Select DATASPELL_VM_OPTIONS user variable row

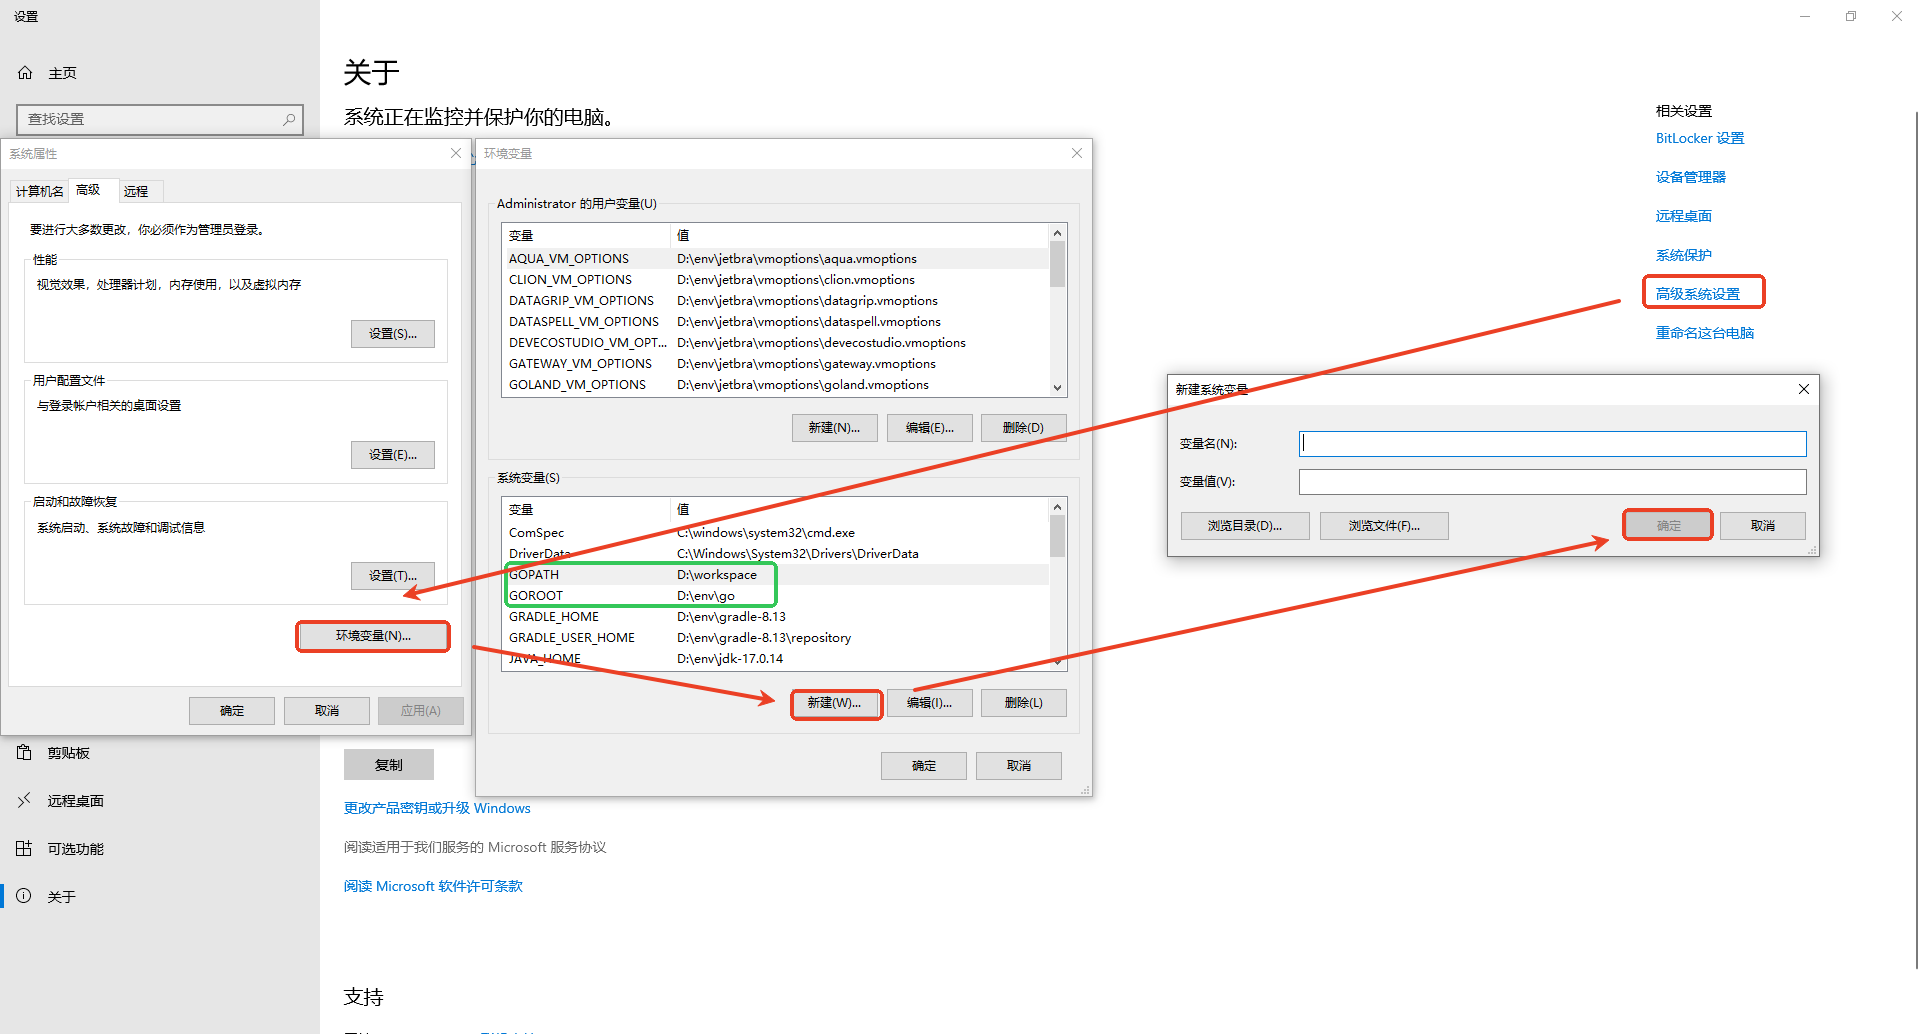(x=777, y=322)
